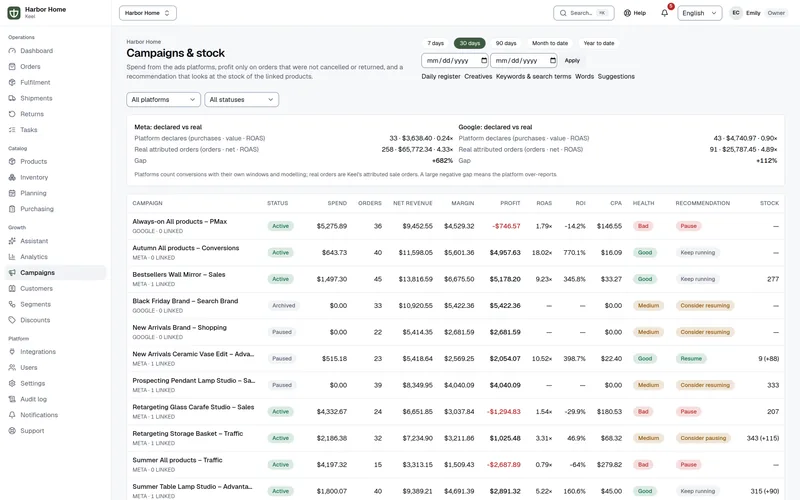The width and height of the screenshot is (800, 500).
Task: Open the Suggestions tab
Action: click(x=616, y=76)
